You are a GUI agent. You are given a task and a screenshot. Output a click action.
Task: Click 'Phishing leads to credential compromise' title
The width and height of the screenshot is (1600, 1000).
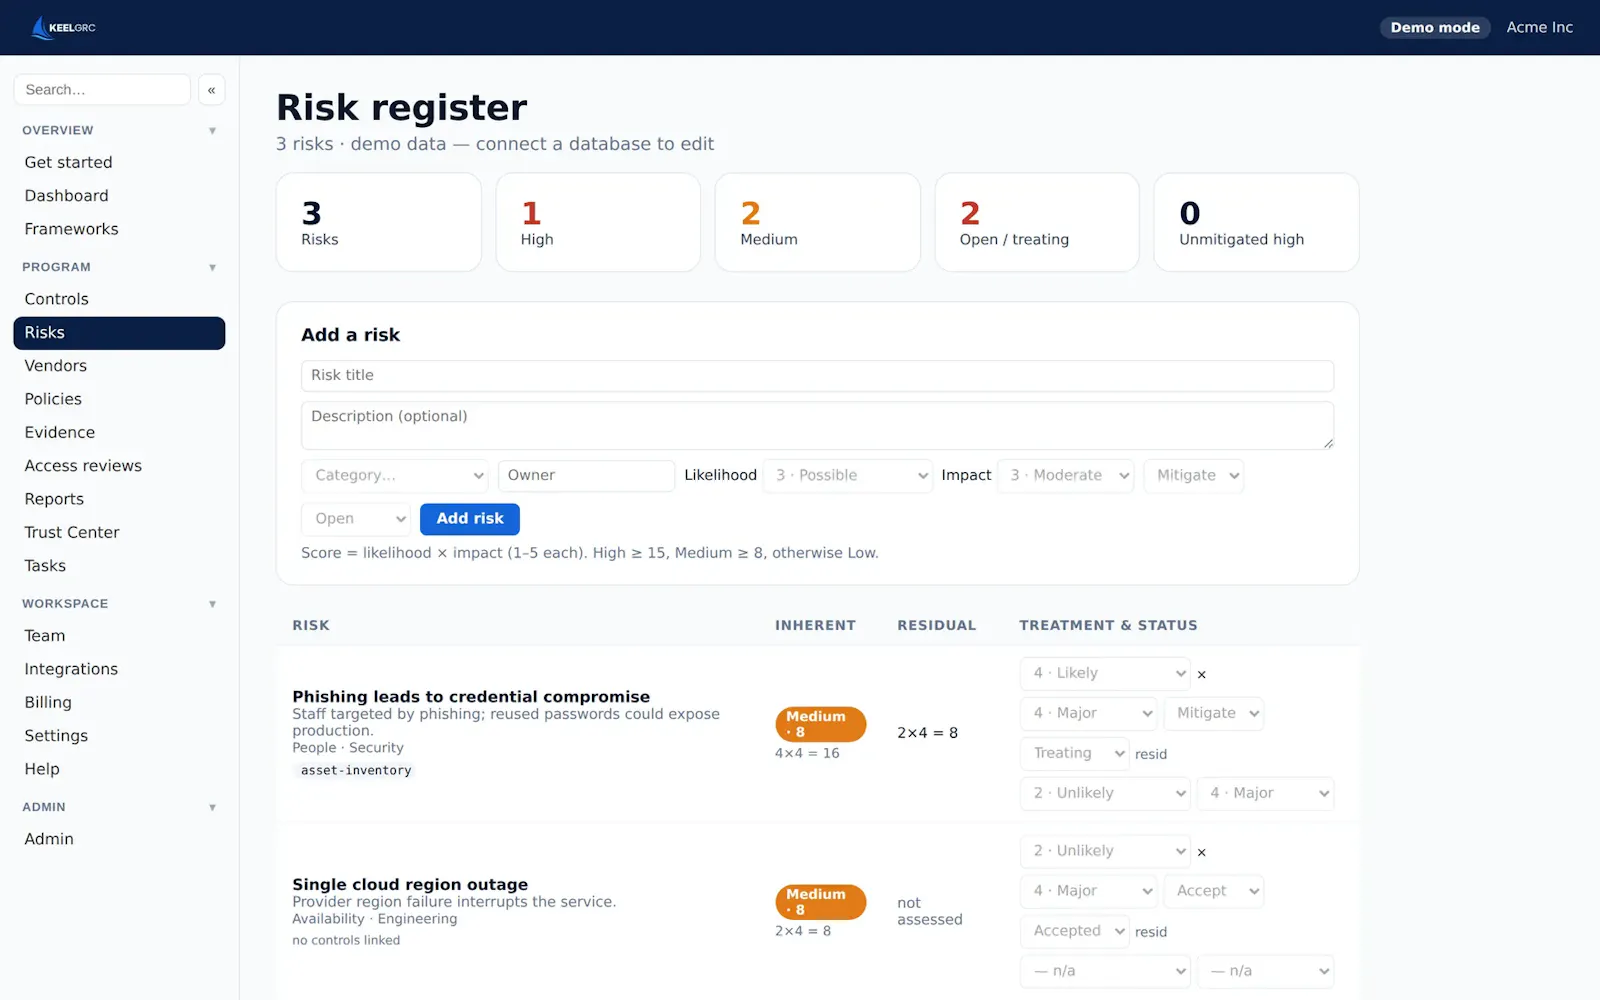[471, 697]
